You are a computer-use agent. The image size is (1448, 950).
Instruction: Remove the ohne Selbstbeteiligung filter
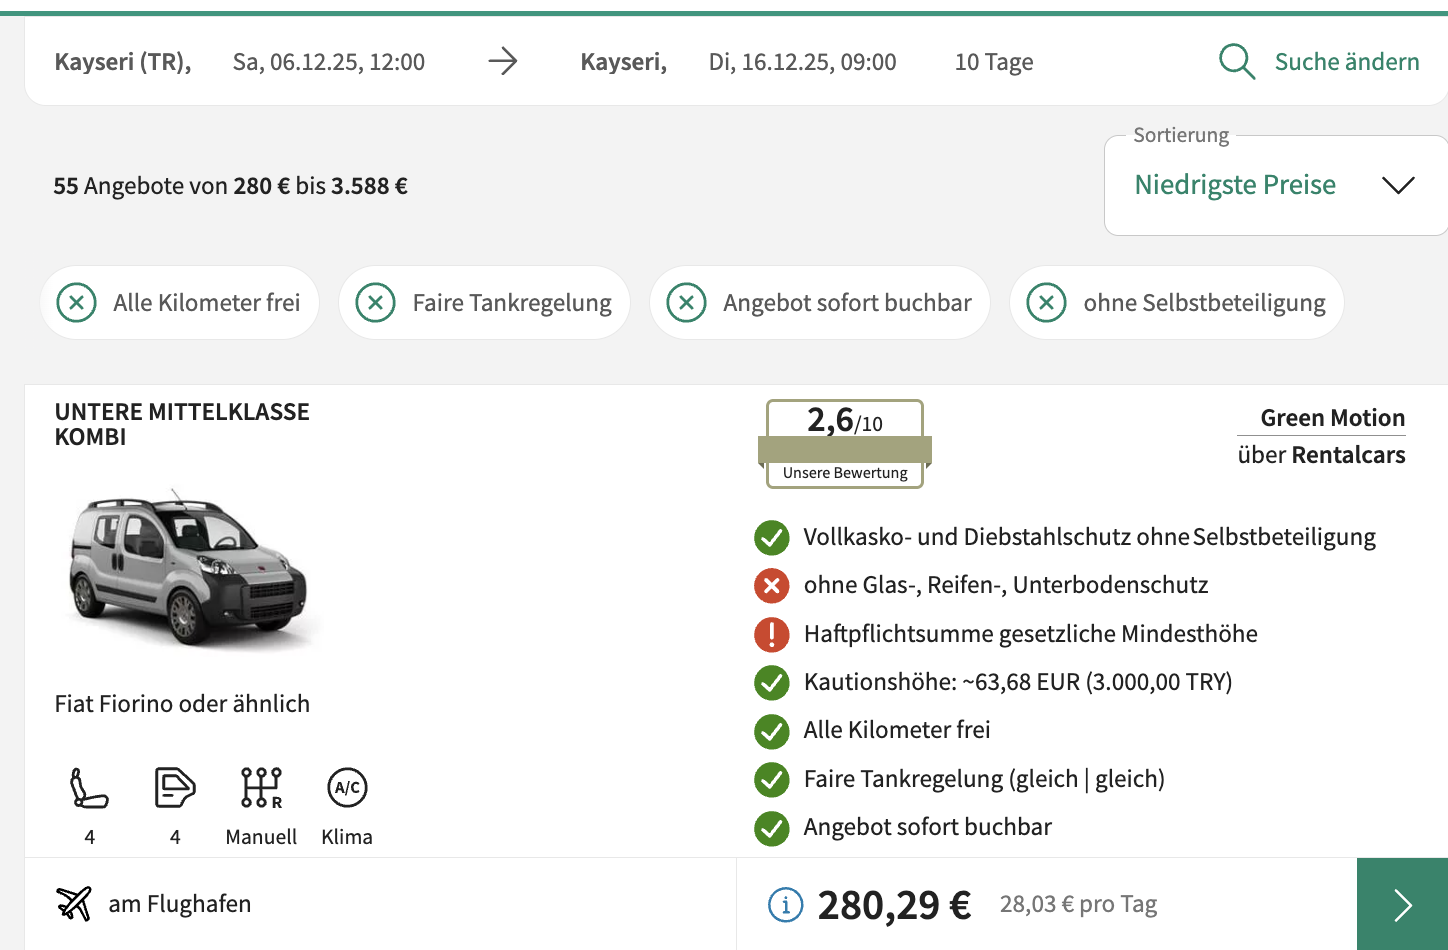tap(1047, 302)
